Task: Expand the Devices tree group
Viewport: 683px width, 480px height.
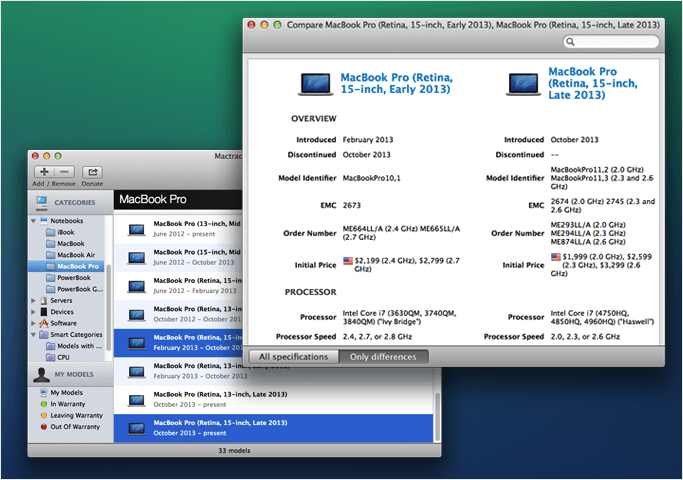Action: pos(34,312)
